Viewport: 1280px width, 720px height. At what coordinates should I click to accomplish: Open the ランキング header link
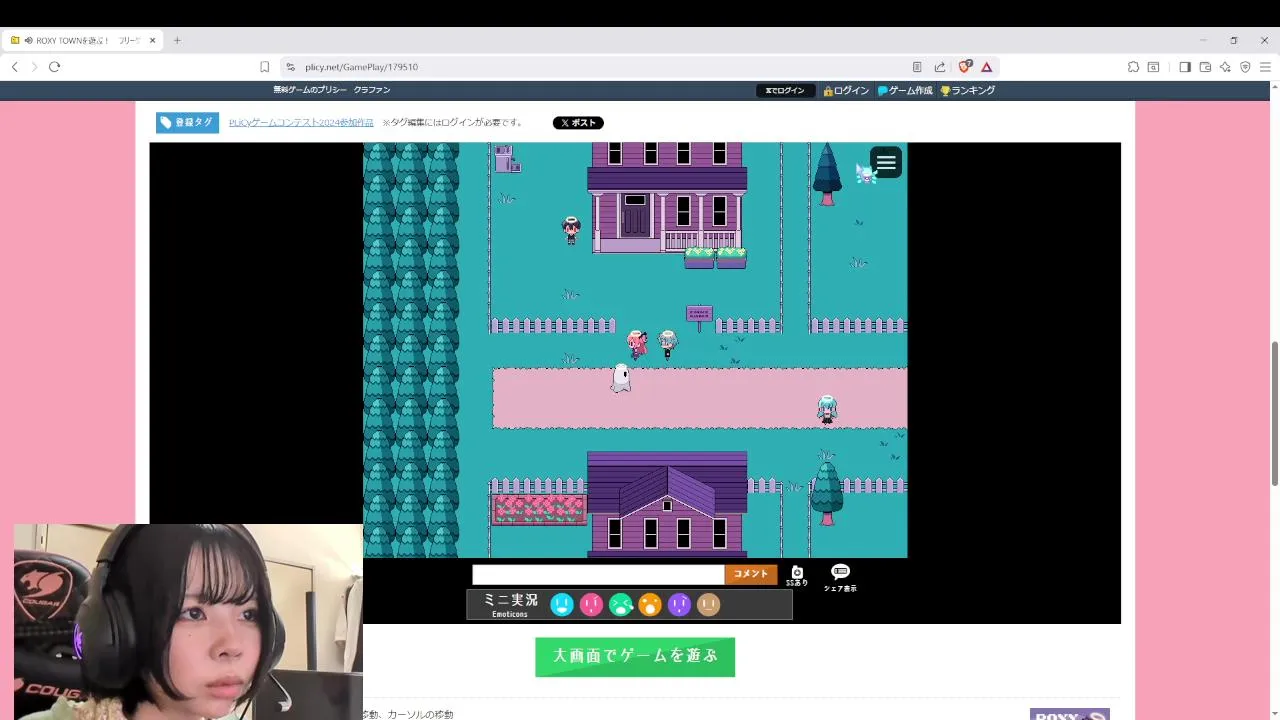click(x=967, y=90)
